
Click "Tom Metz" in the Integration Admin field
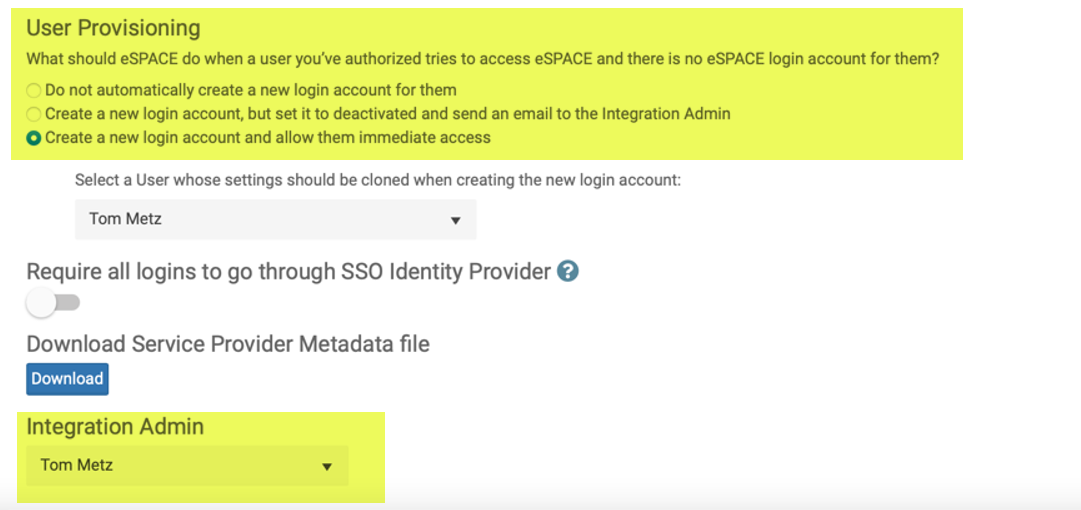tap(76, 465)
